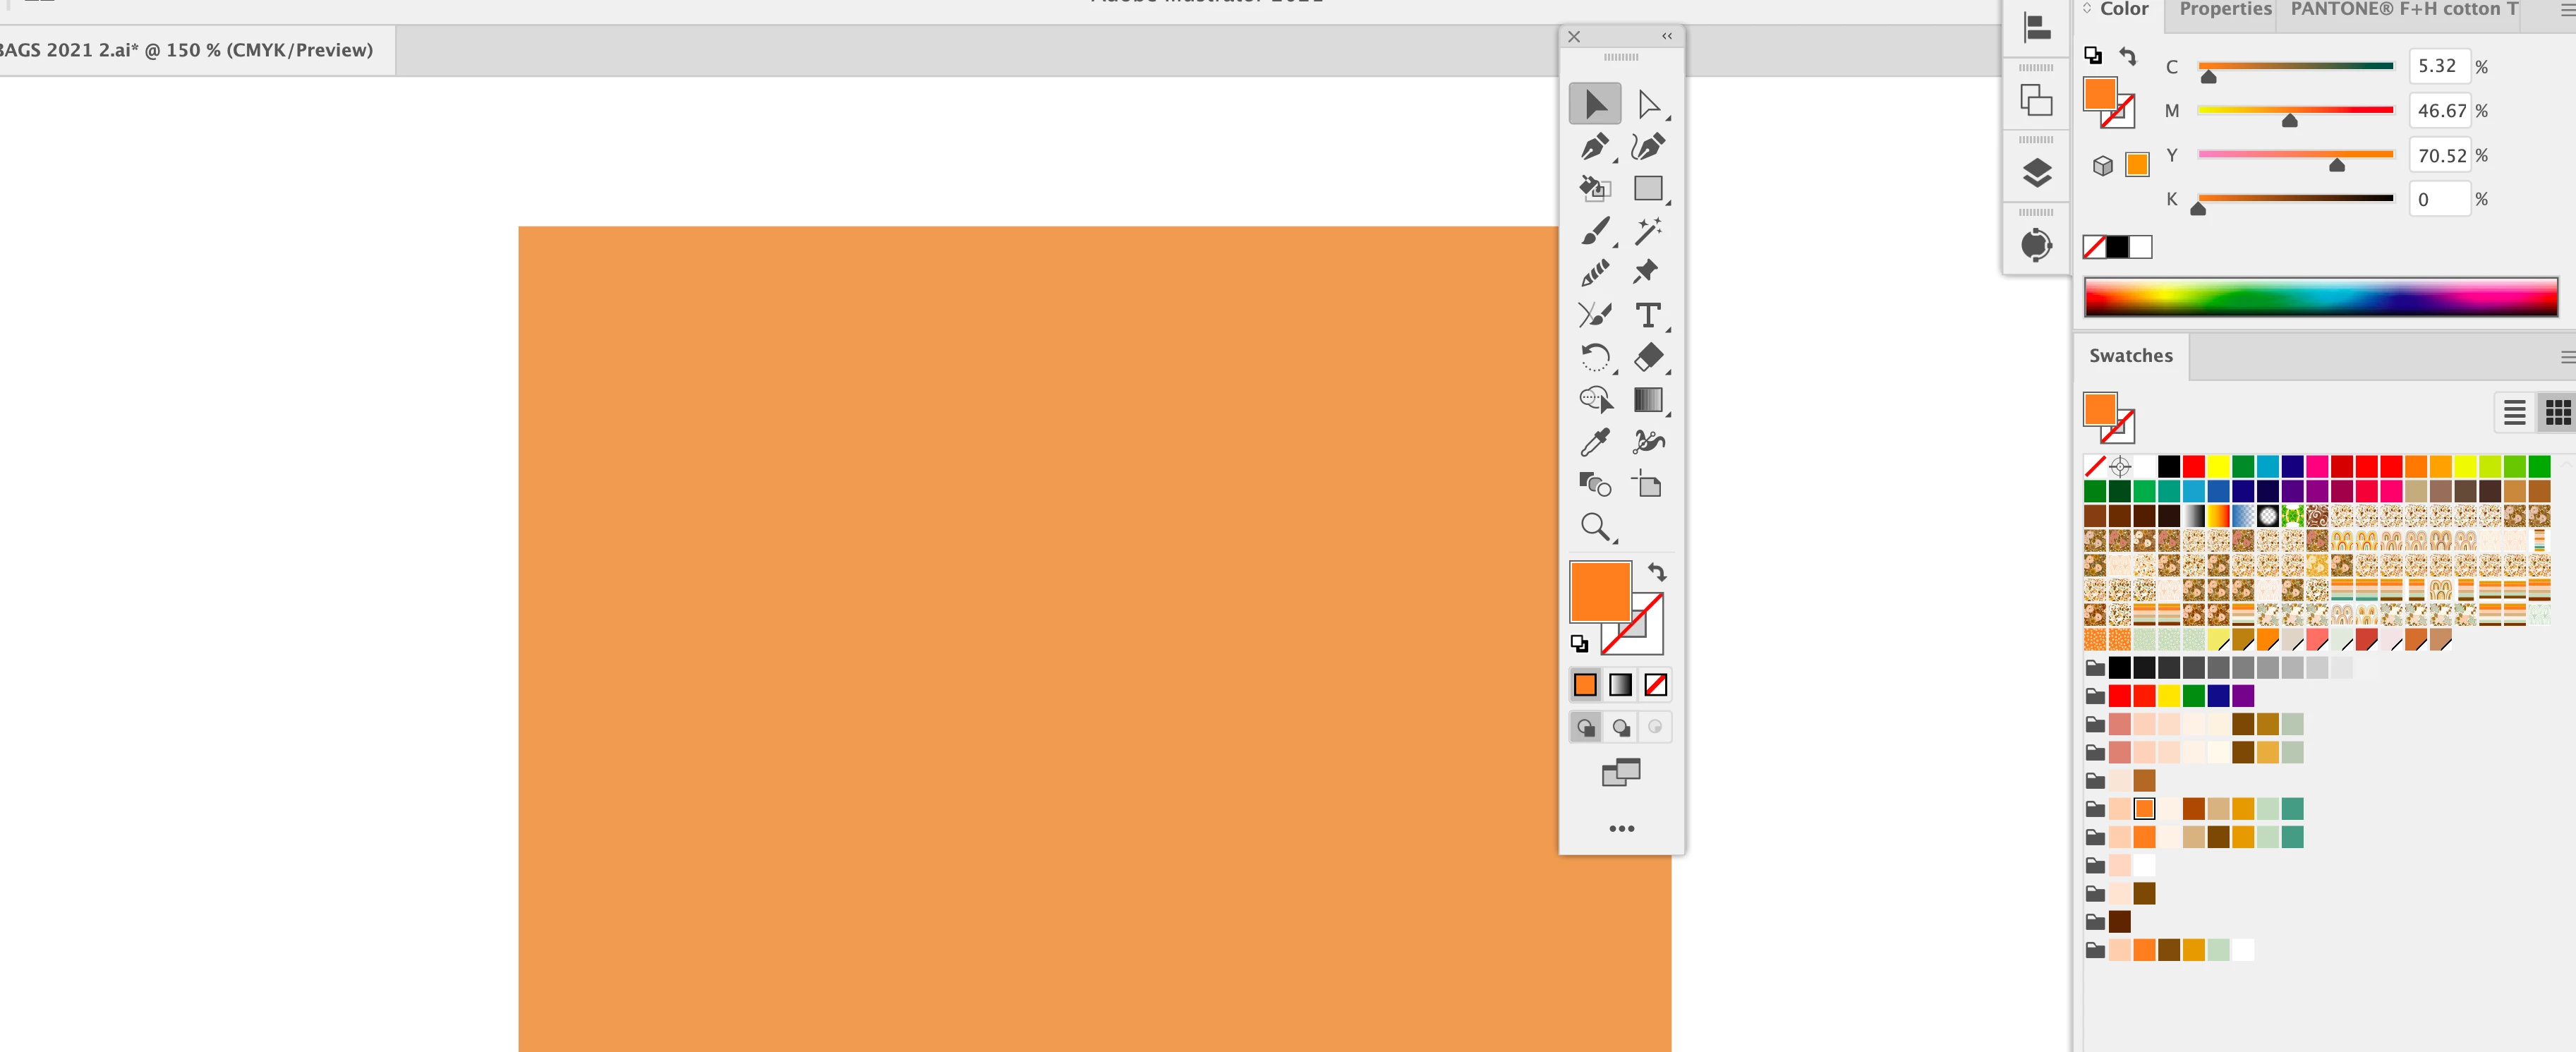Screen dimensions: 2576x1052
Task: Select the Gradient tool in the toolbar
Action: coord(1648,400)
